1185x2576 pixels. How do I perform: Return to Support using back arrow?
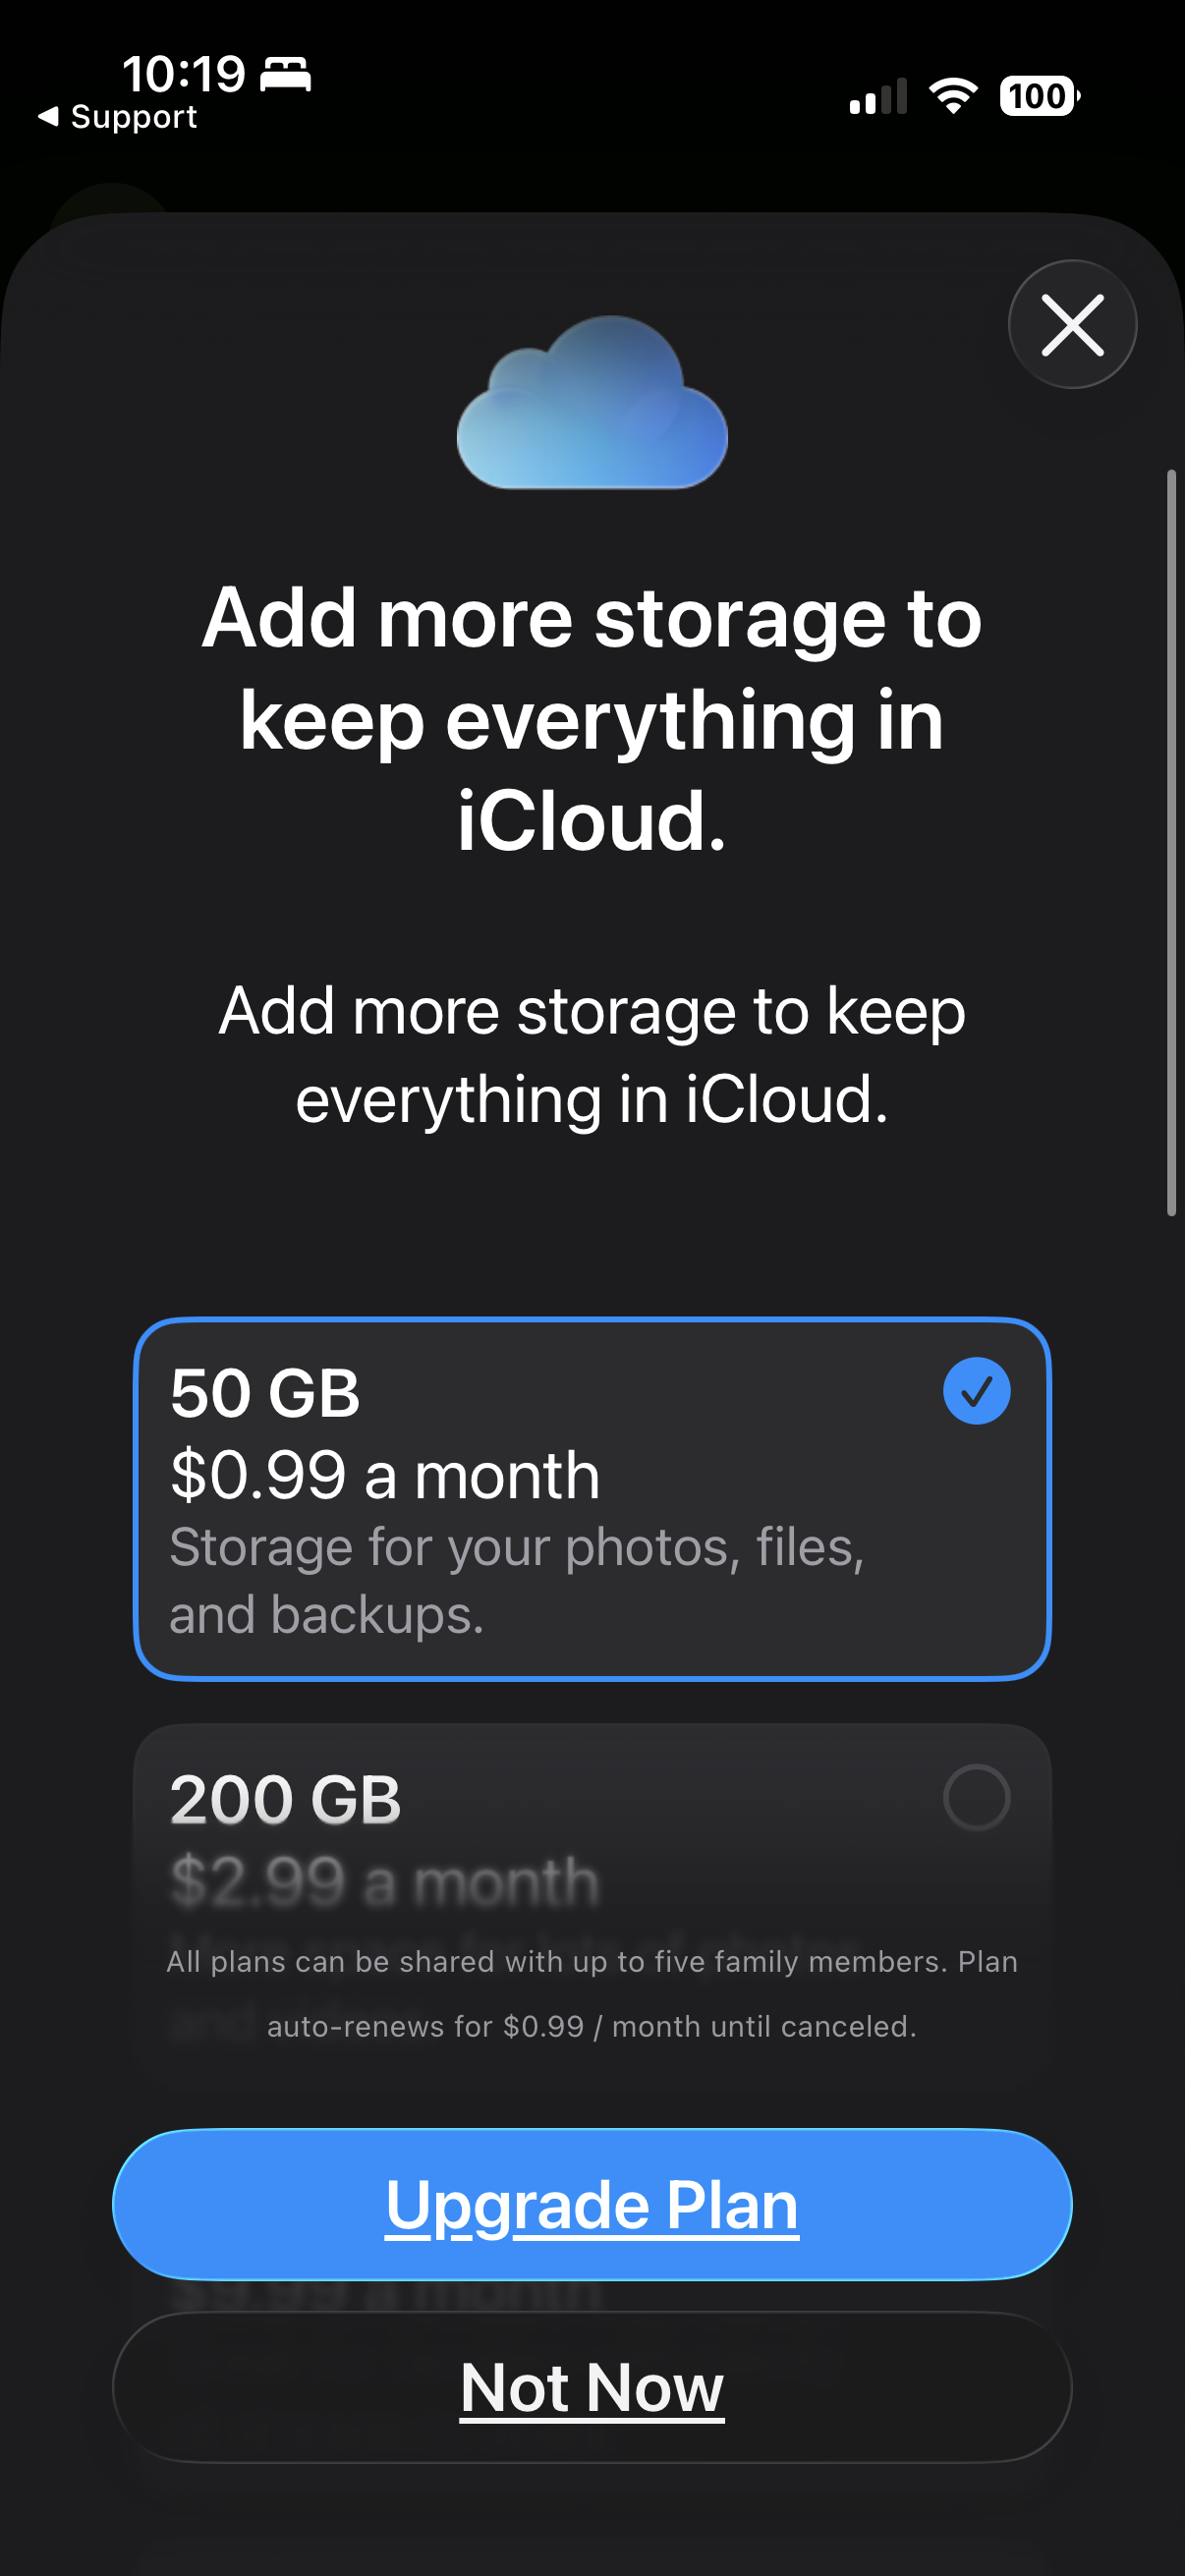coord(47,117)
